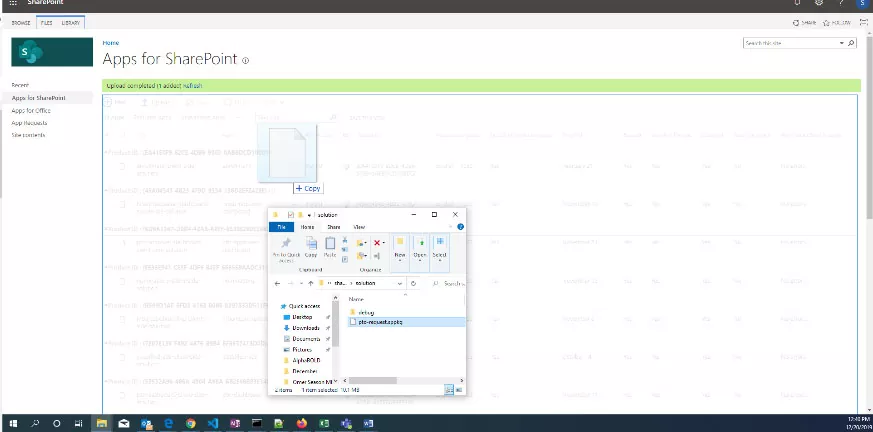The height and width of the screenshot is (432, 873).
Task: Expand the Explorer address bar history dropdown
Action: [399, 283]
